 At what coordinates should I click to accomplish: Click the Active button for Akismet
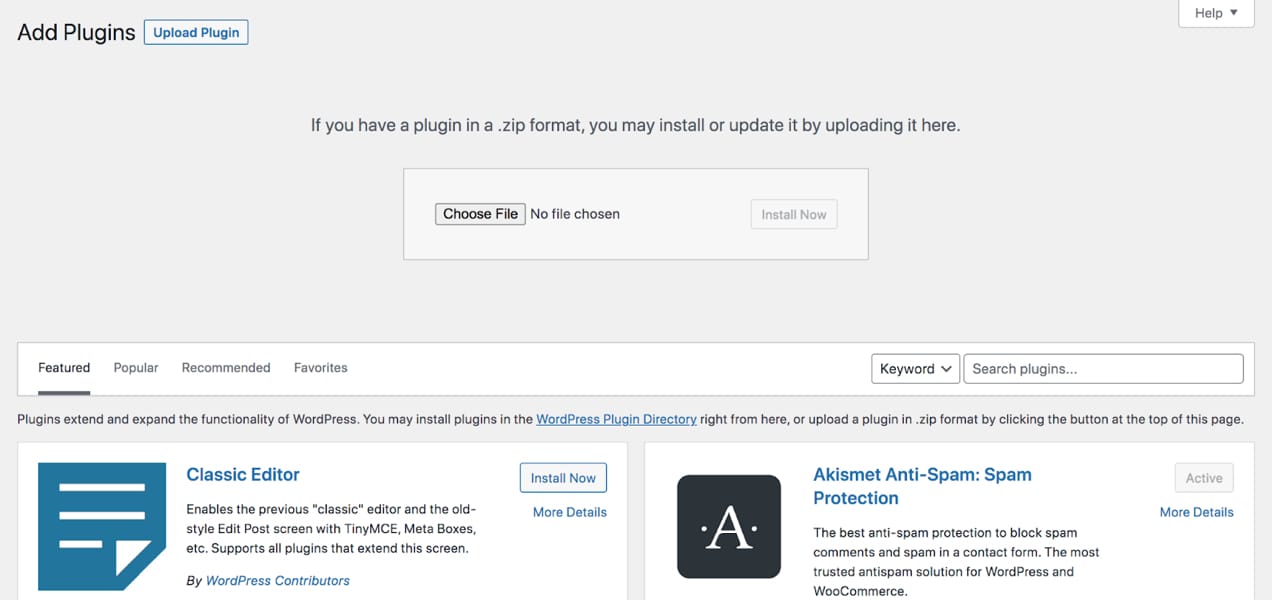[1204, 478]
